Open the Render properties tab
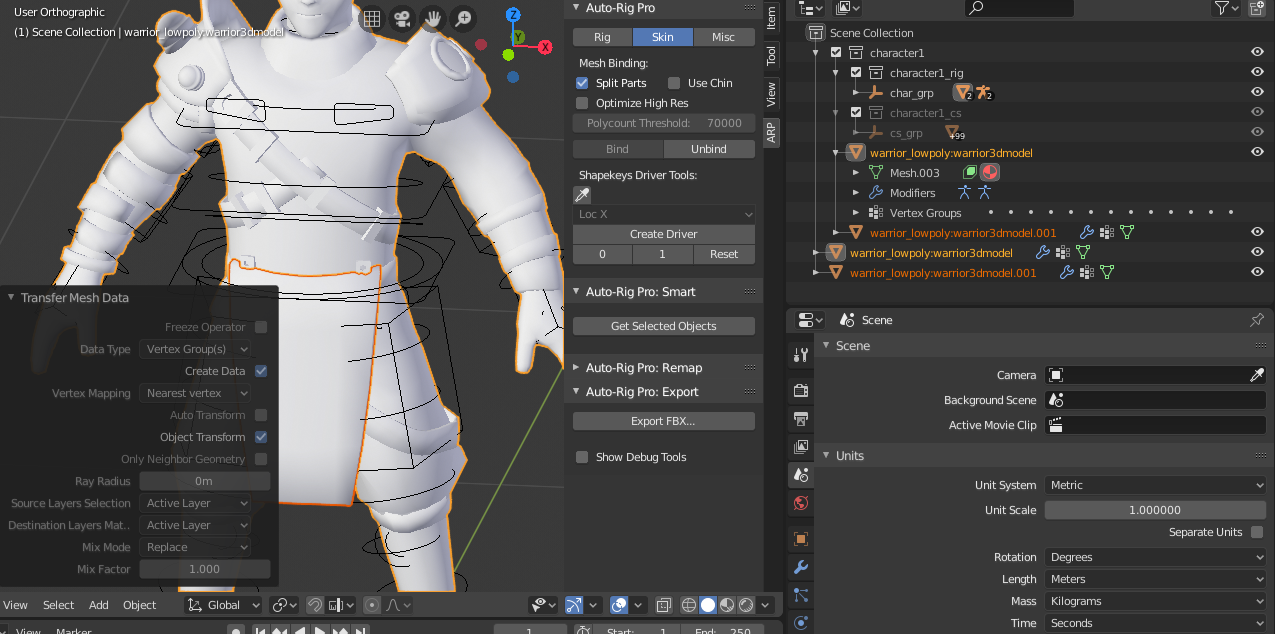Image resolution: width=1275 pixels, height=634 pixels. tap(800, 390)
